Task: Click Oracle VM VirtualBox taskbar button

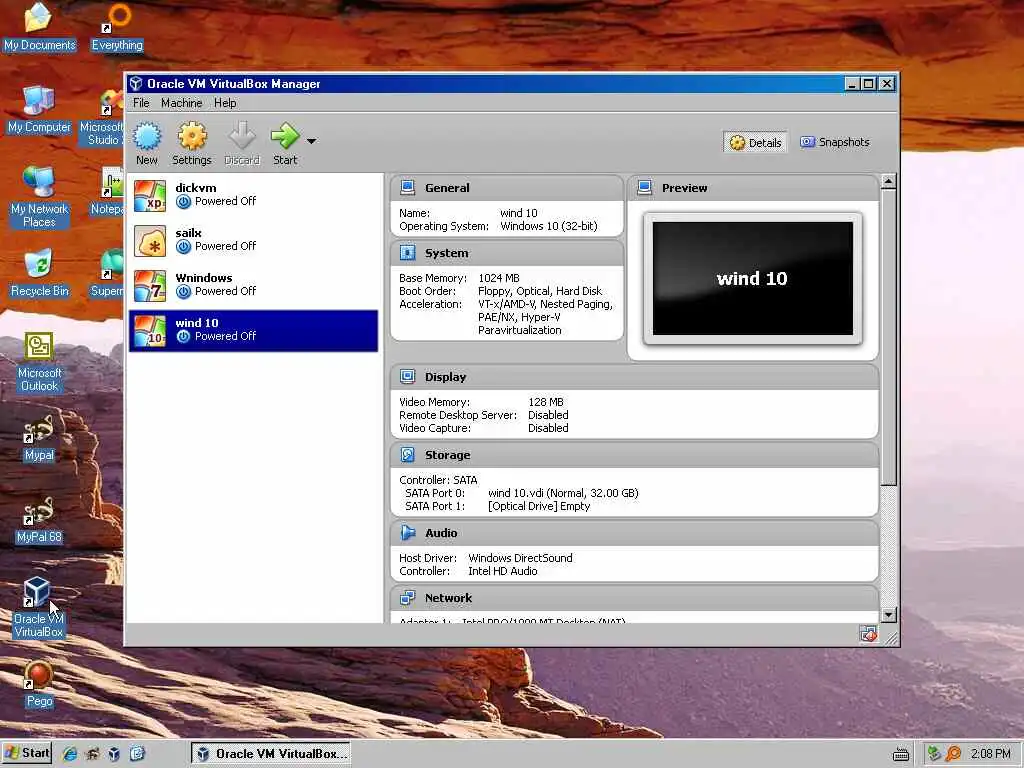Action: (x=271, y=754)
